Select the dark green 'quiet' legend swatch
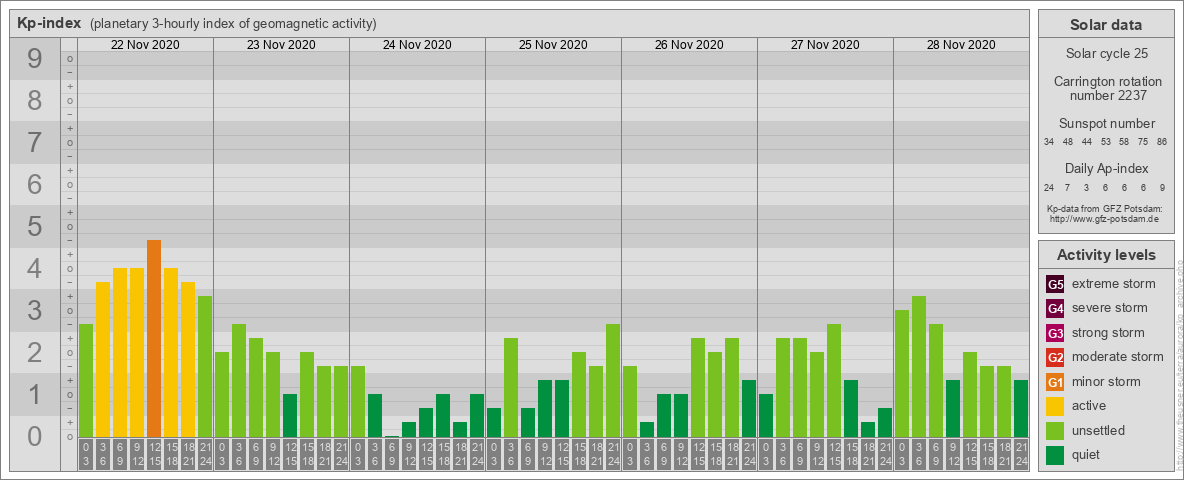Image resolution: width=1184 pixels, height=480 pixels. pos(1055,454)
